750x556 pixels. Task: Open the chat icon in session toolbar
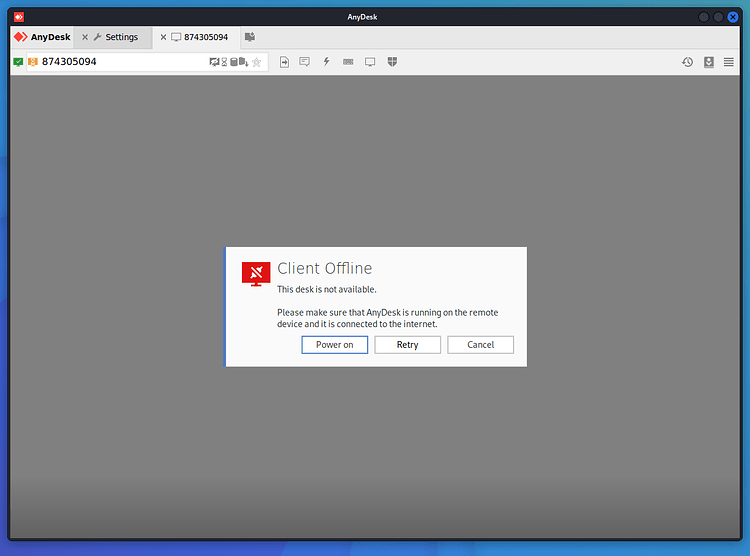point(304,62)
